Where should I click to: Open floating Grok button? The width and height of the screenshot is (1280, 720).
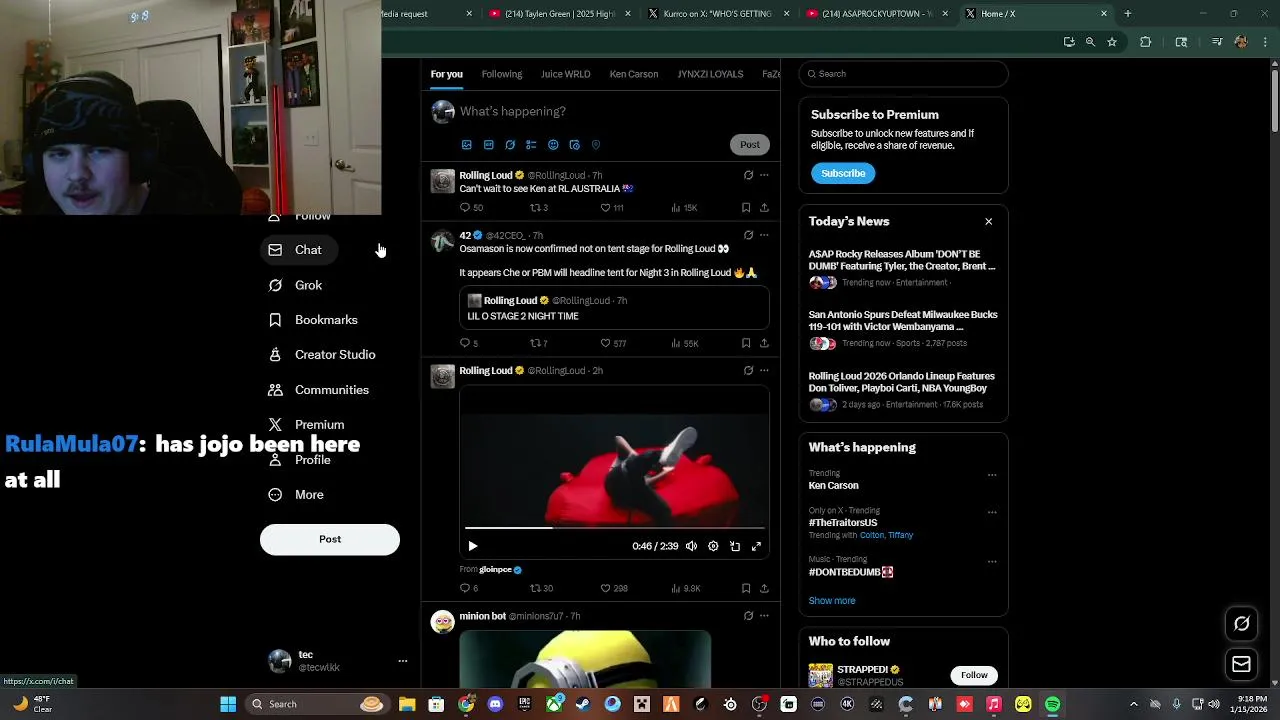[x=1242, y=624]
